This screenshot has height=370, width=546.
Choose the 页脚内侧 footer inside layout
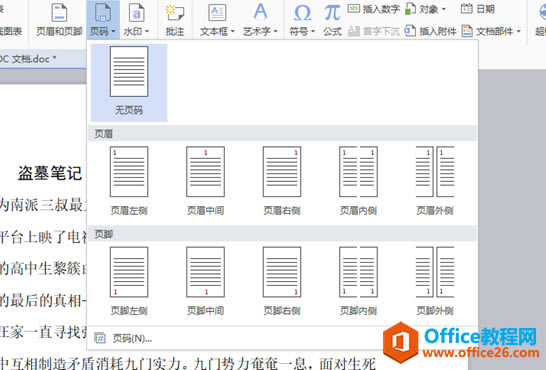point(358,281)
